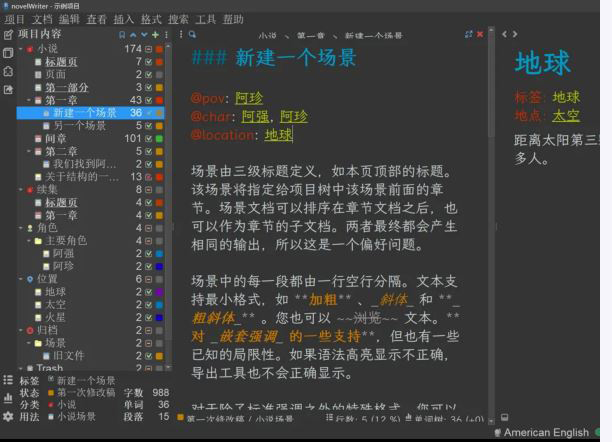612x442 pixels.
Task: Open writing statistics bar chart icon
Action: point(8,398)
